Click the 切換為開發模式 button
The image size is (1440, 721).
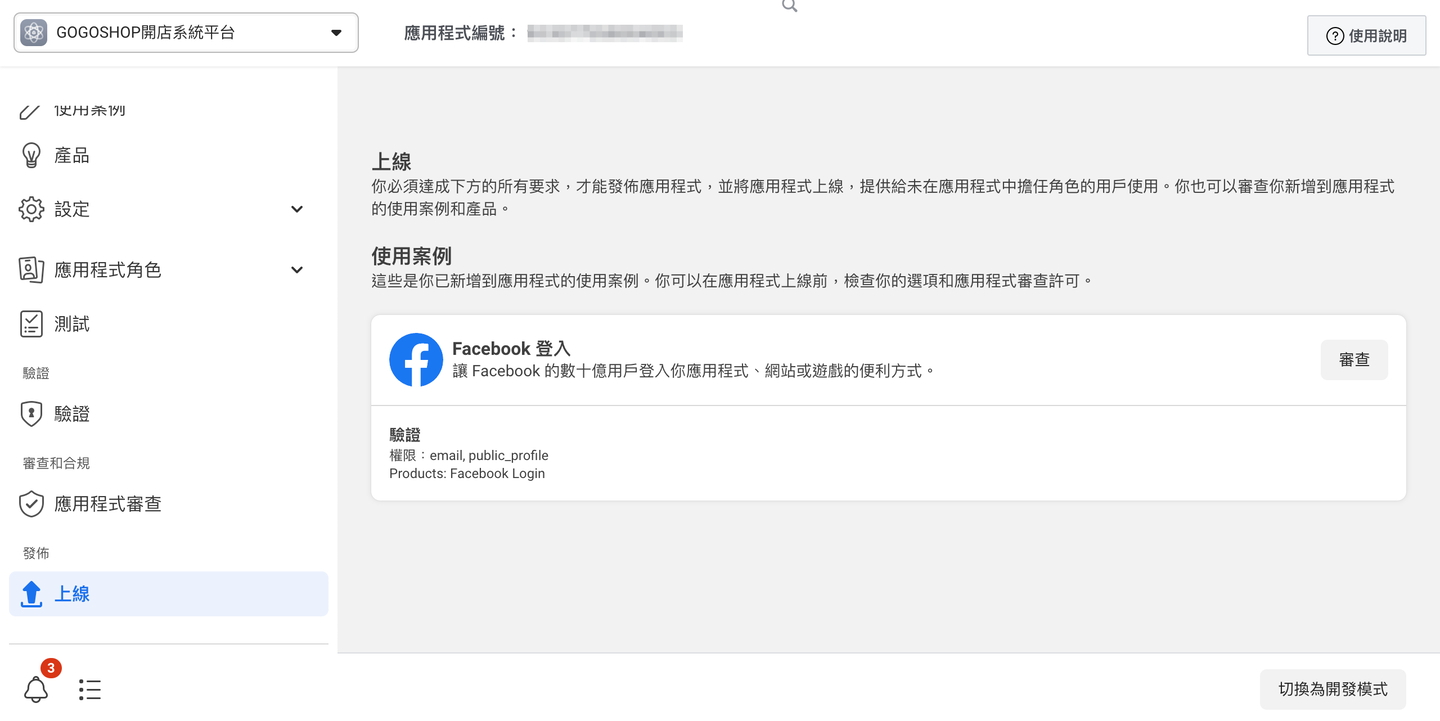tap(1333, 689)
